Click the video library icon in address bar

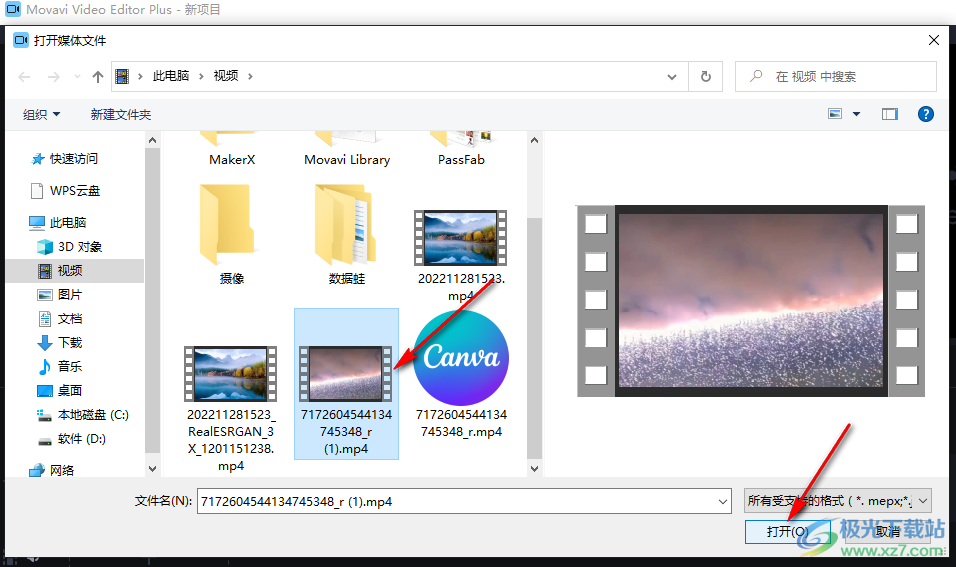click(123, 76)
